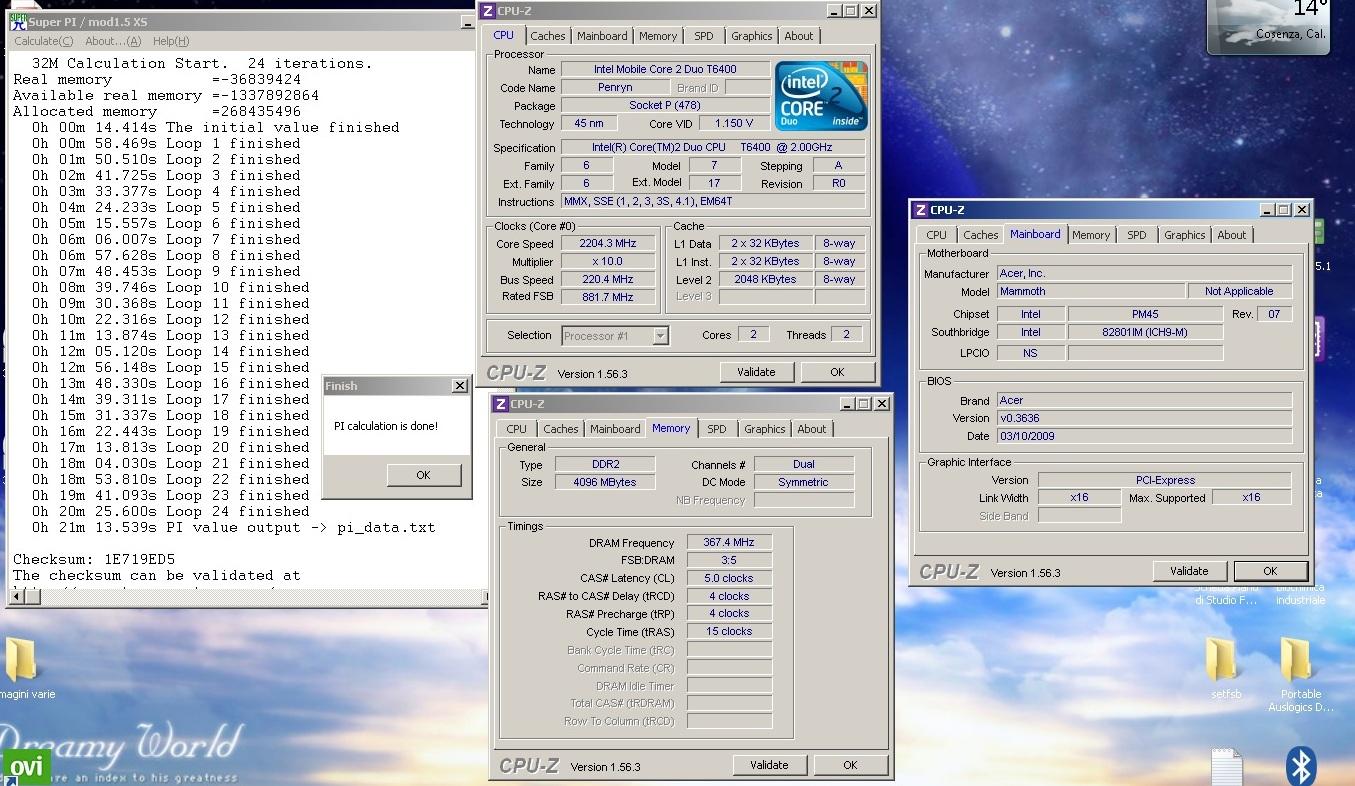Click the Bluetooth desktop icon

tap(1301, 766)
